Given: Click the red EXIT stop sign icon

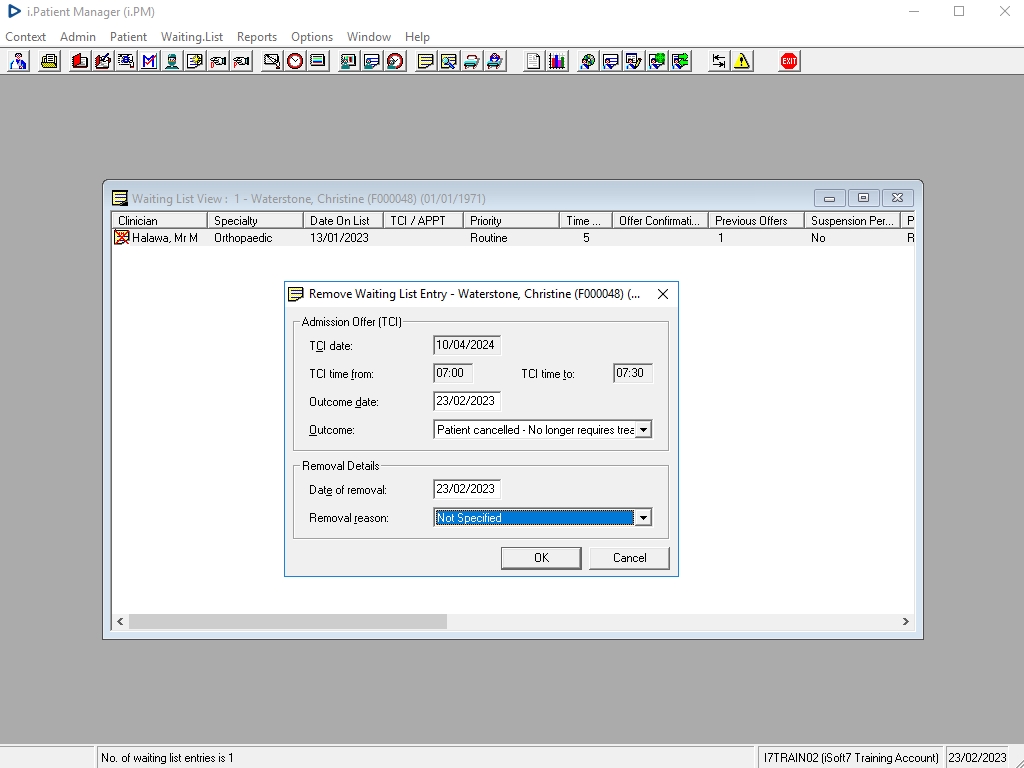Looking at the screenshot, I should pyautogui.click(x=789, y=61).
